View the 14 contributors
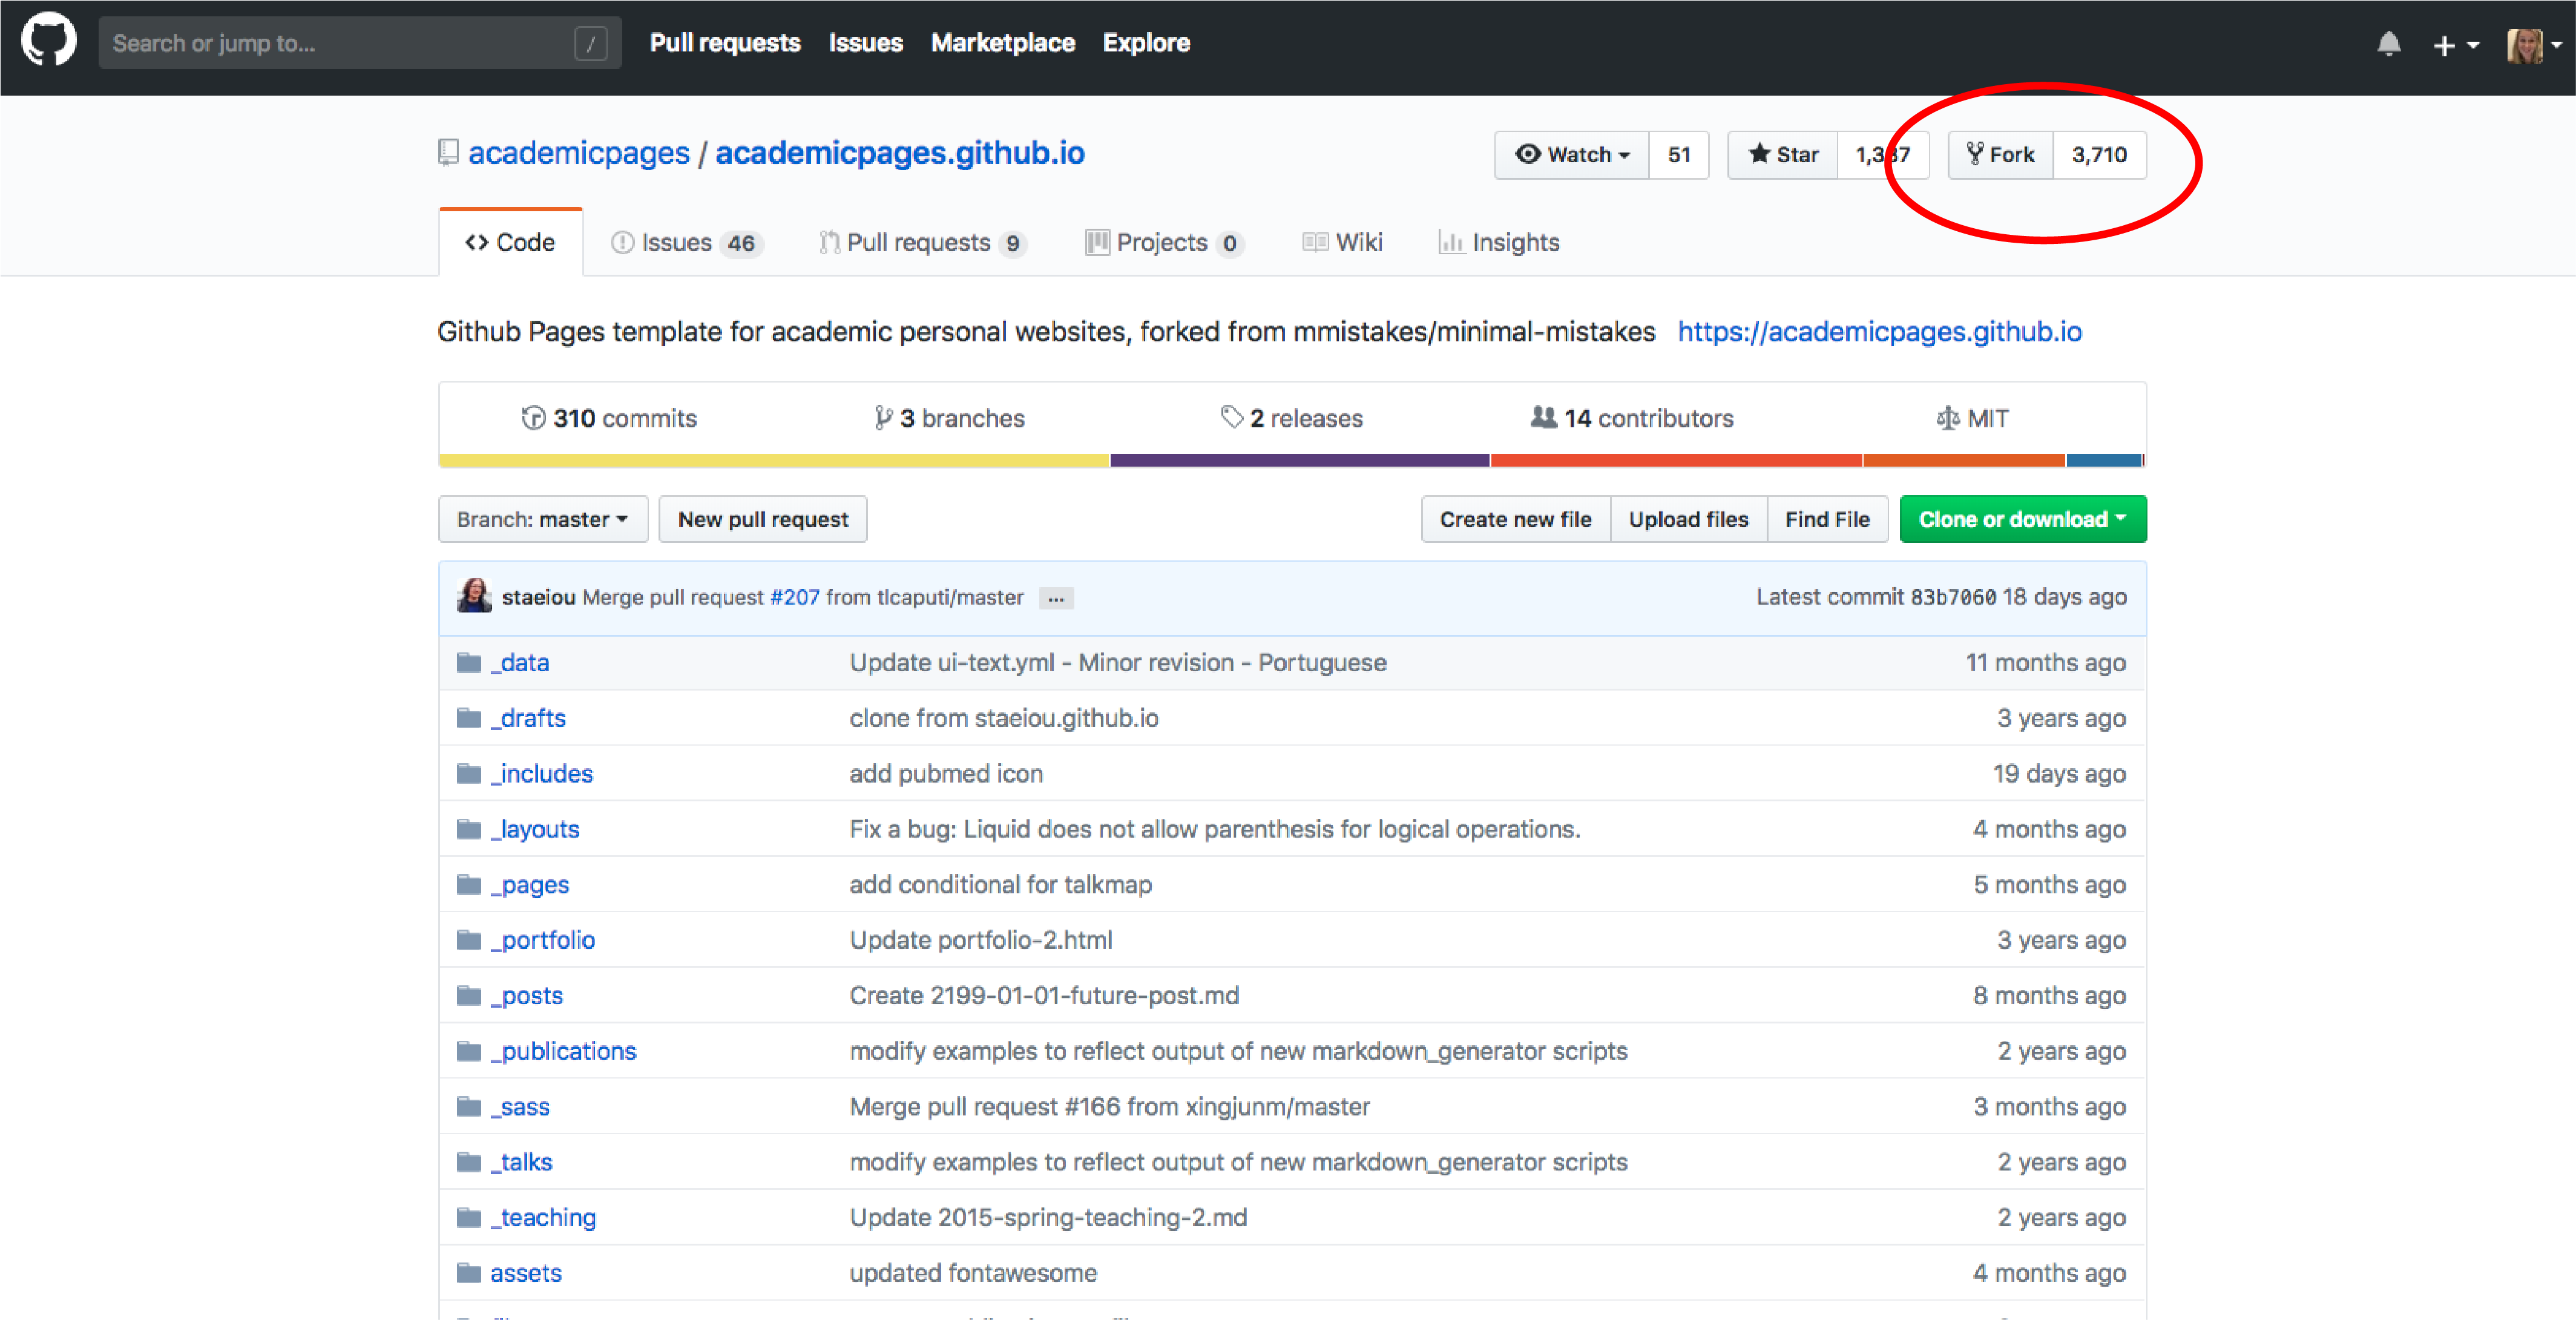The height and width of the screenshot is (1320, 2576). pos(1632,418)
